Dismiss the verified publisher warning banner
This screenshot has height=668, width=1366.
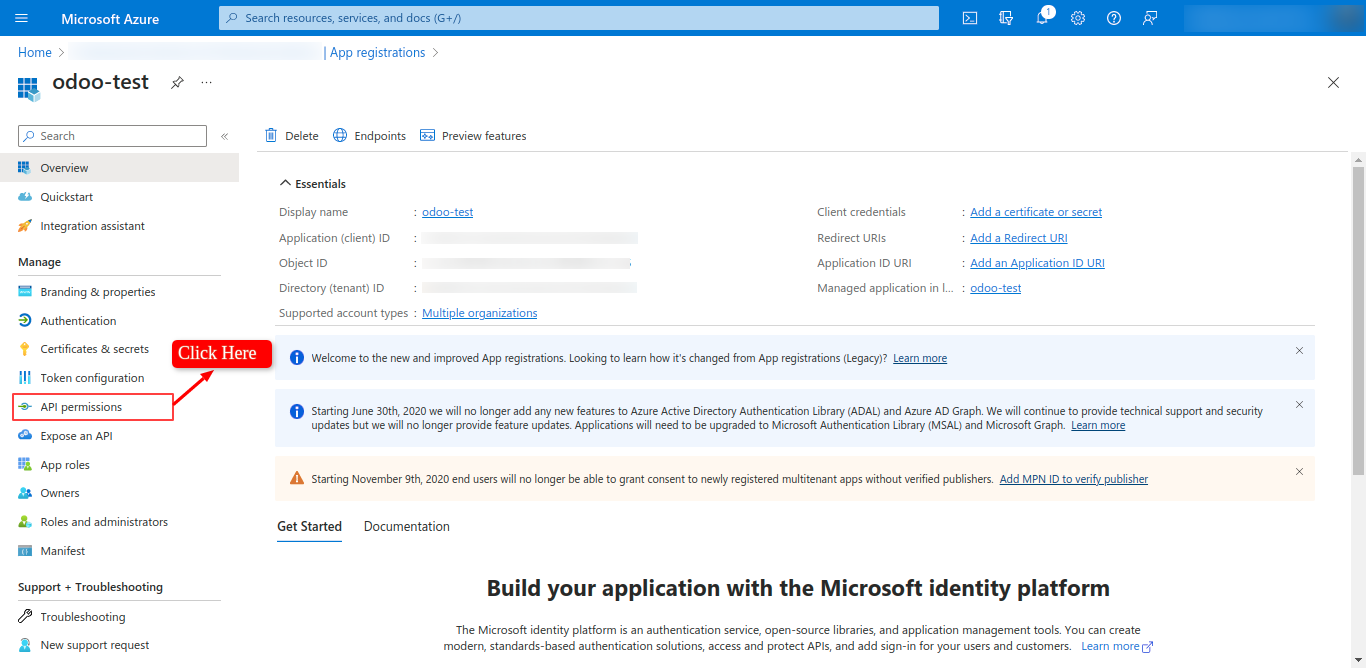1299,472
